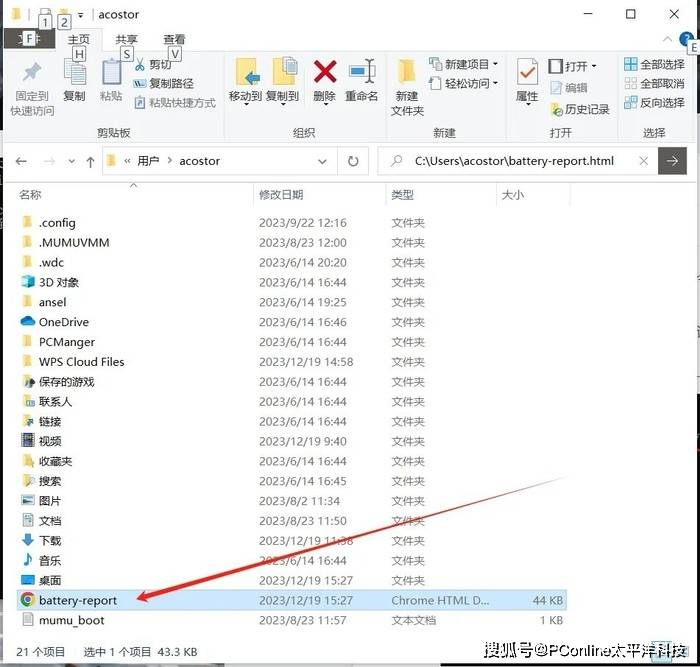The height and width of the screenshot is (667, 700).
Task: Expand the address bar history dropdown
Action: 322,161
